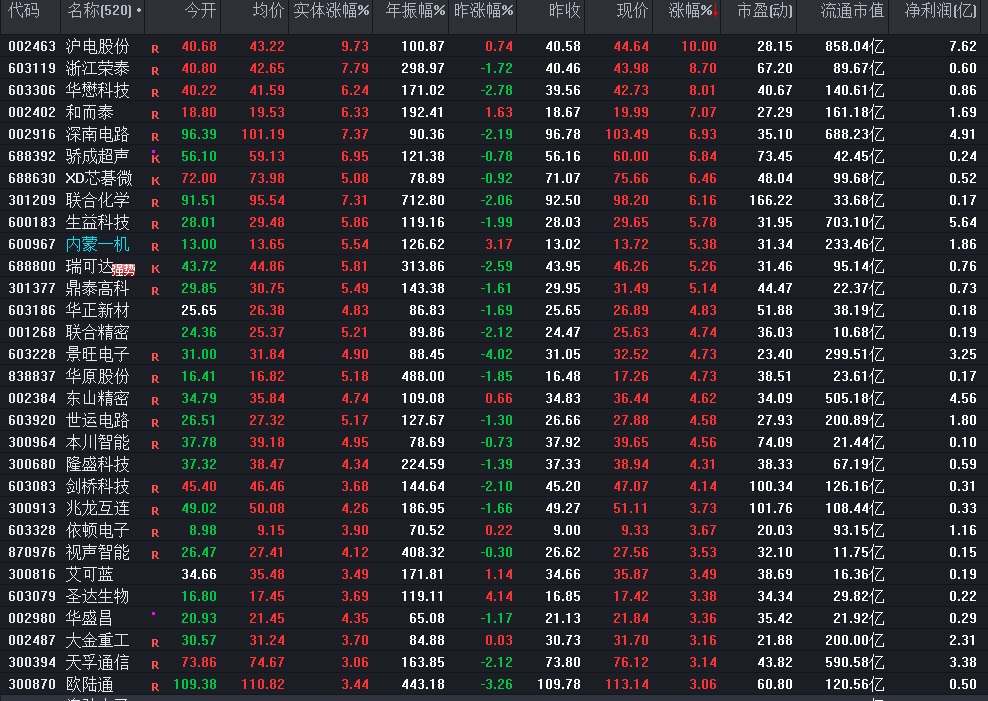
Task: Select stock name 华正新材
Action: point(98,311)
